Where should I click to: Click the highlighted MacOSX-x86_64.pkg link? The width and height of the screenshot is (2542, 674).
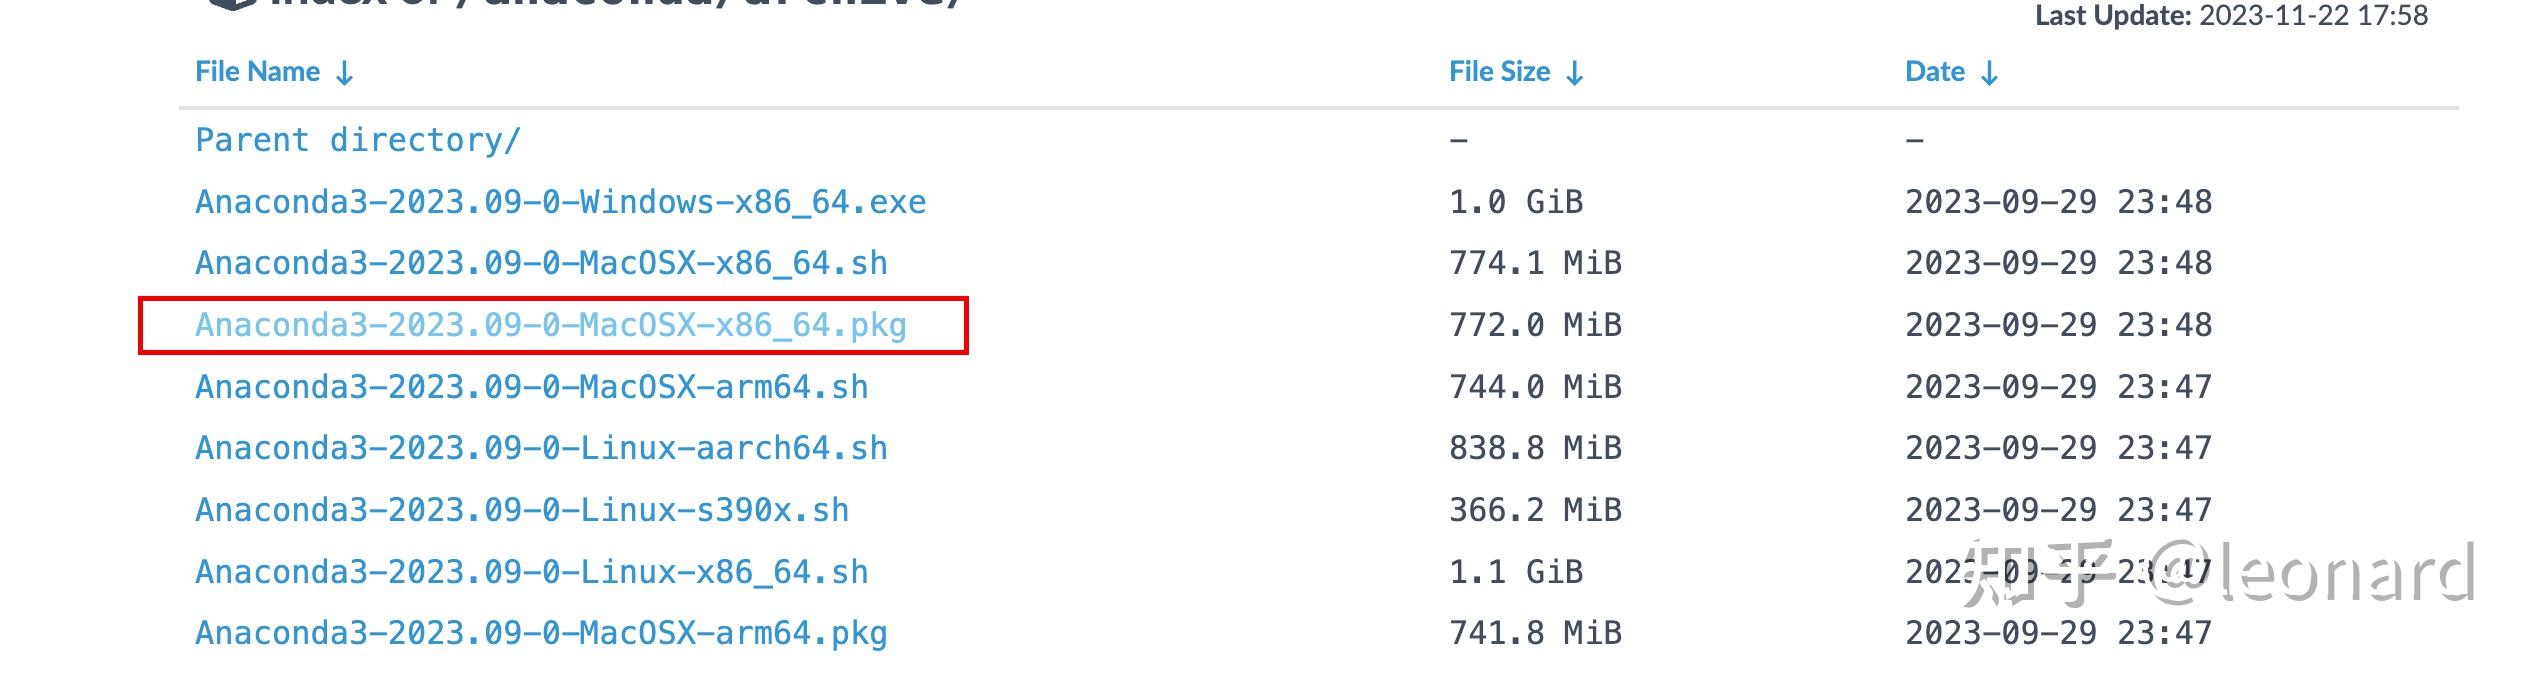coord(551,325)
